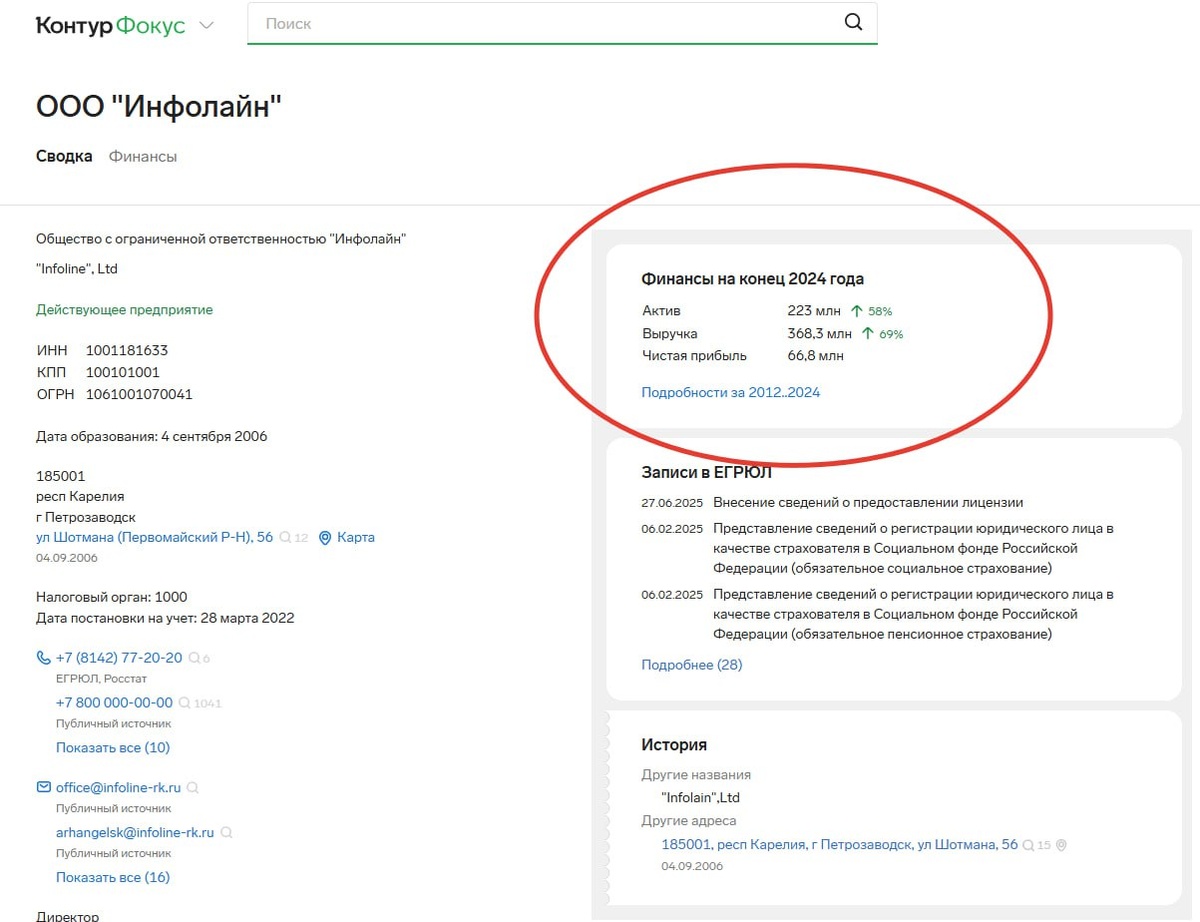Click the company title ООО "Инфолайн"
Screen dimensions: 1200x922
(159, 106)
